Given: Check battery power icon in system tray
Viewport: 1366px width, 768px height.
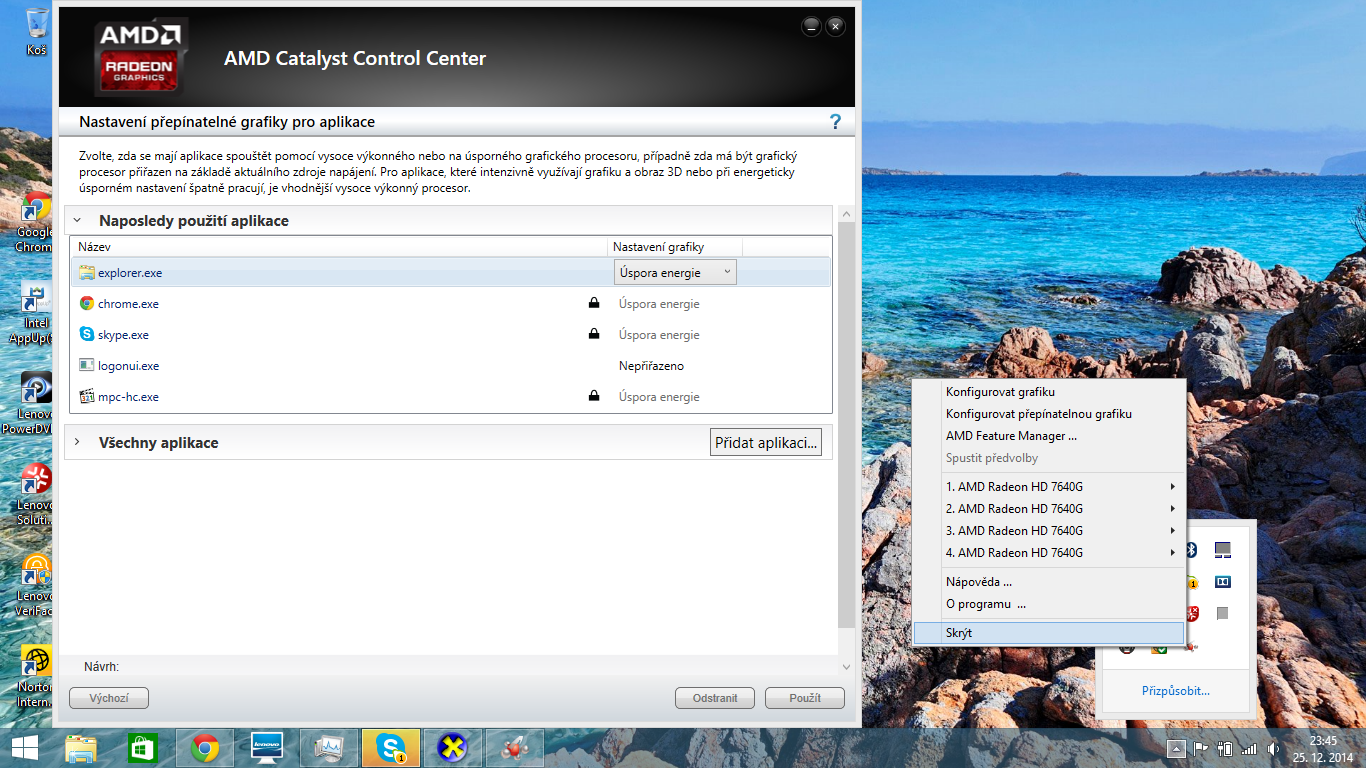Looking at the screenshot, I should (1224, 748).
